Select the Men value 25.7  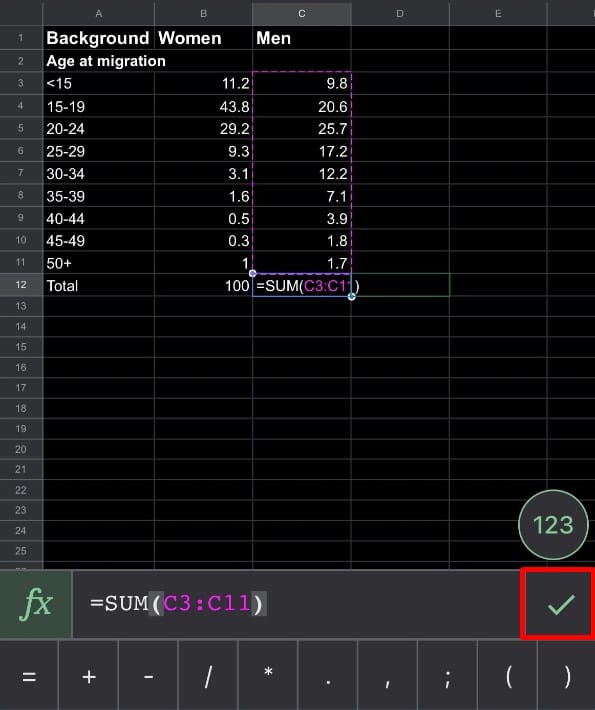pos(302,129)
